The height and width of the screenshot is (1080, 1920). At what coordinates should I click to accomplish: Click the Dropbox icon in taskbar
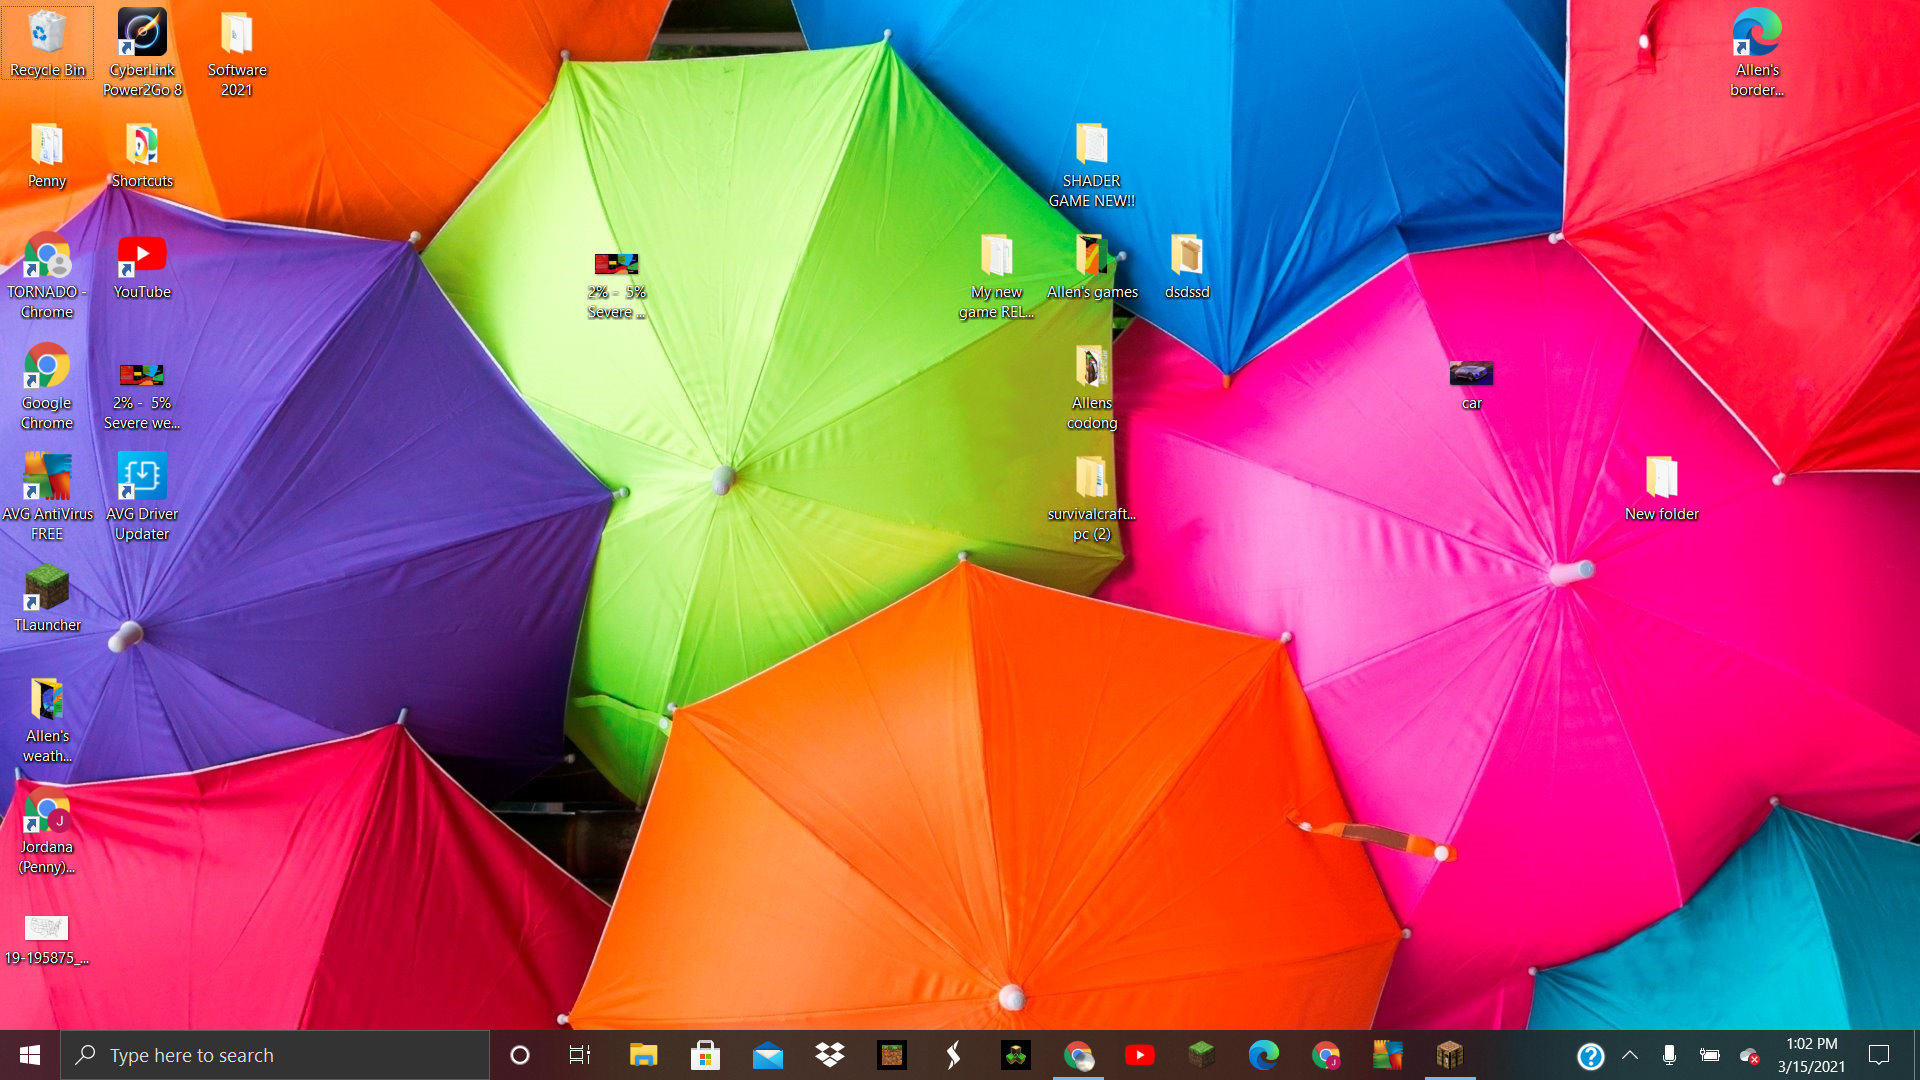coord(829,1055)
